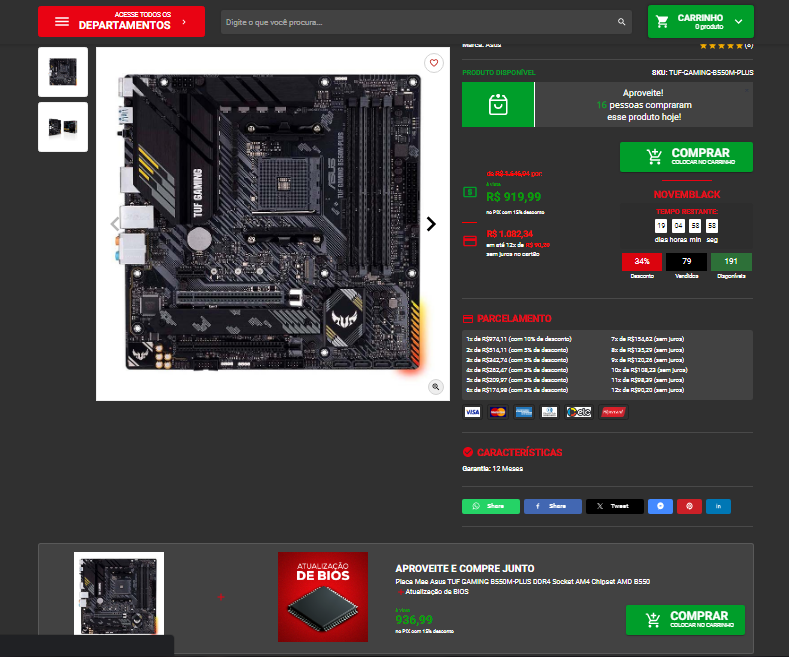Click the main green COMPRAR button
This screenshot has height=657, width=789.
coord(686,157)
